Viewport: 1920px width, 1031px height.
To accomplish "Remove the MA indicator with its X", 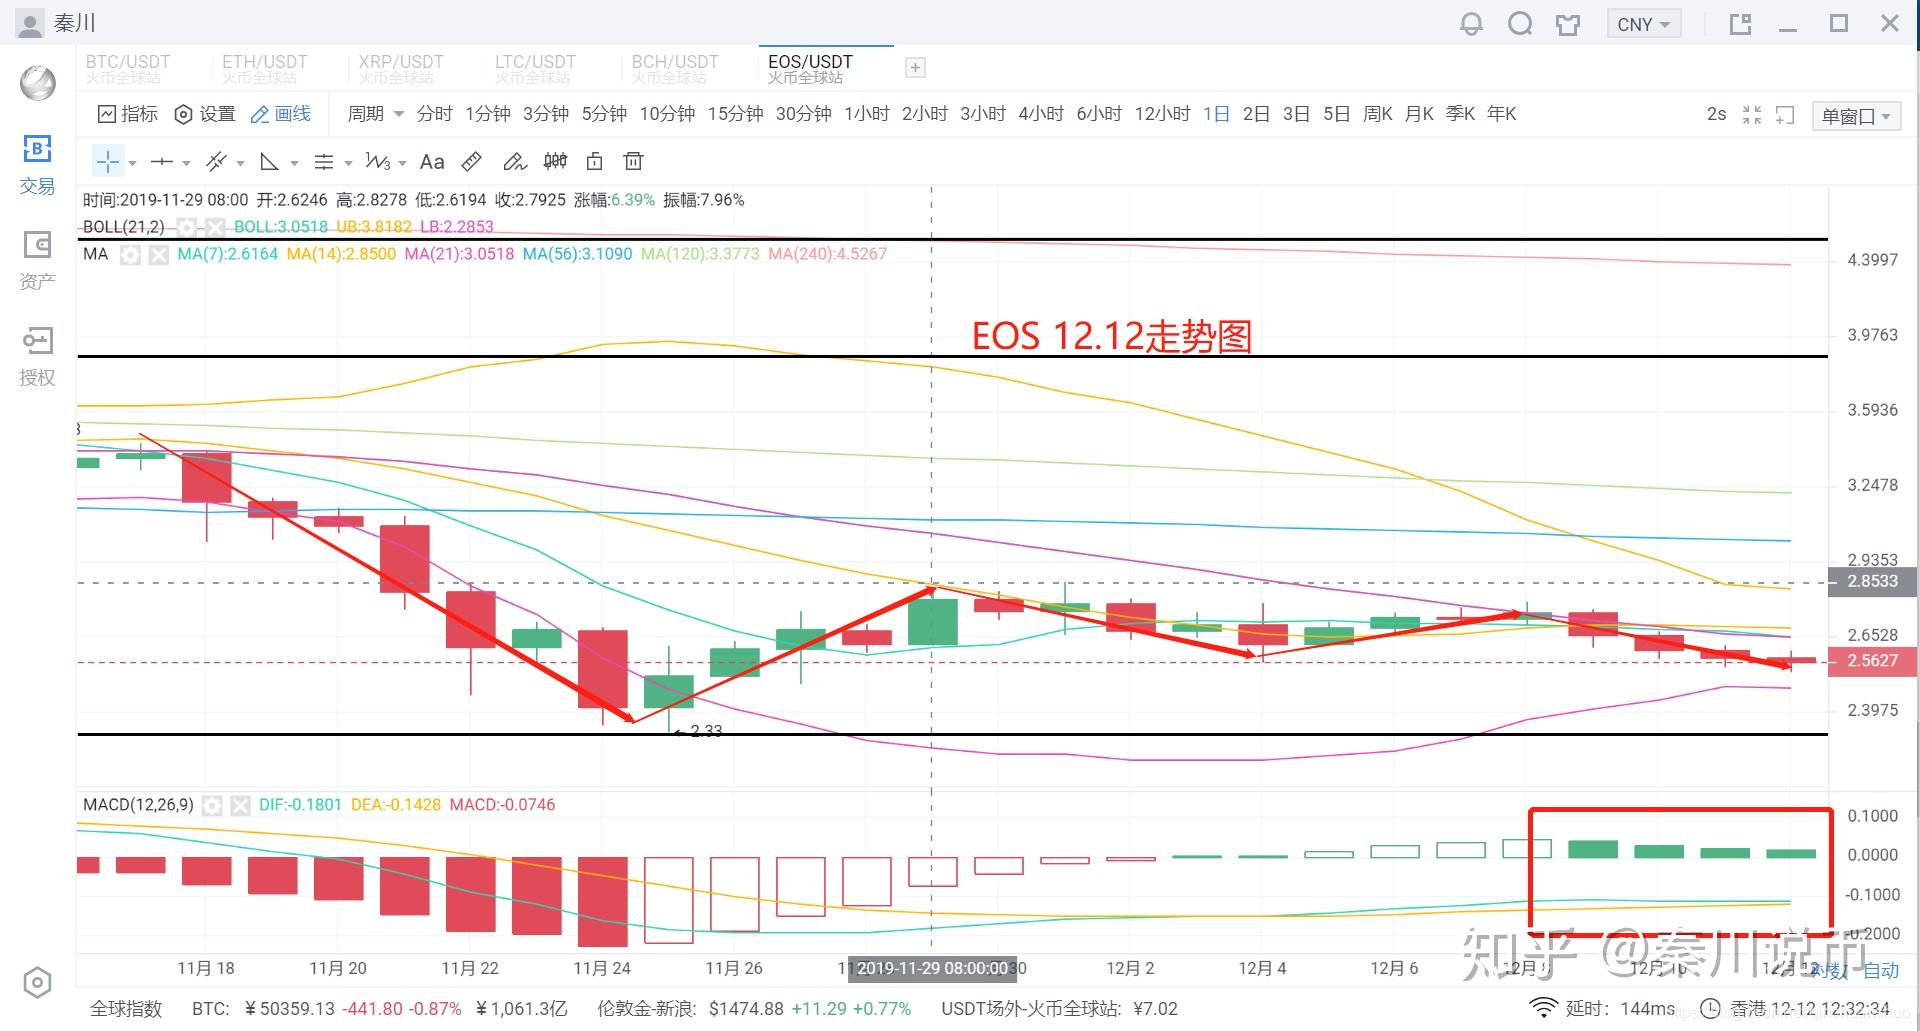I will point(159,255).
